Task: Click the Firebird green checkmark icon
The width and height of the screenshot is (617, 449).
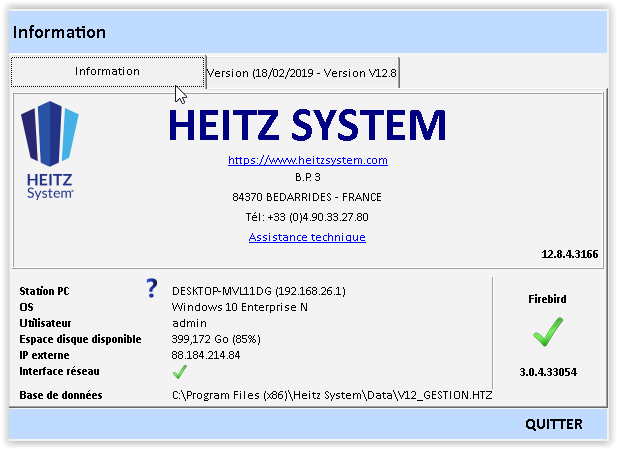Action: pos(548,332)
